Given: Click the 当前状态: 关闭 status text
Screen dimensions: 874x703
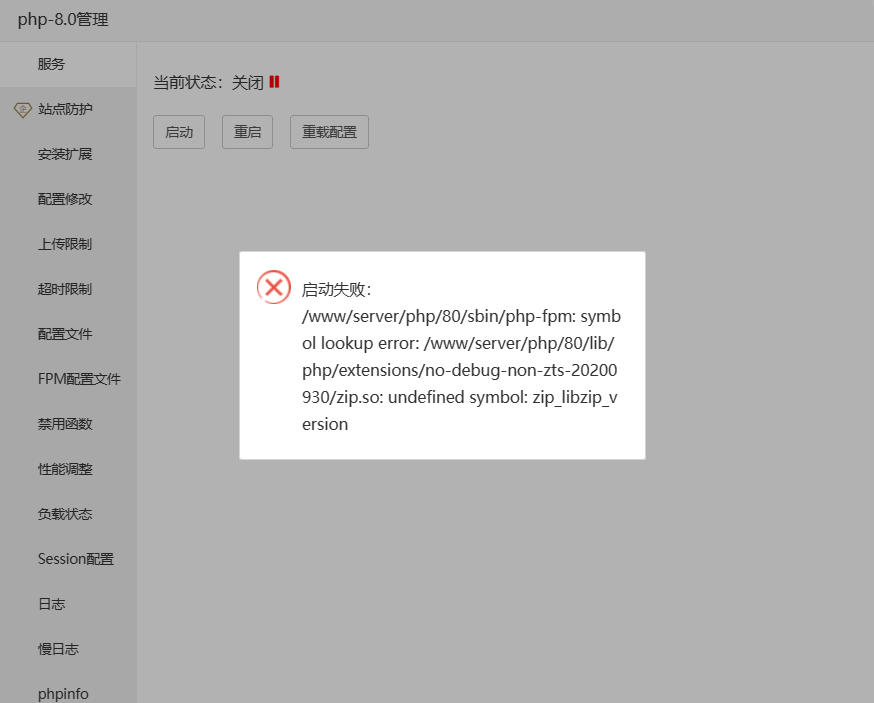Looking at the screenshot, I should coord(208,83).
